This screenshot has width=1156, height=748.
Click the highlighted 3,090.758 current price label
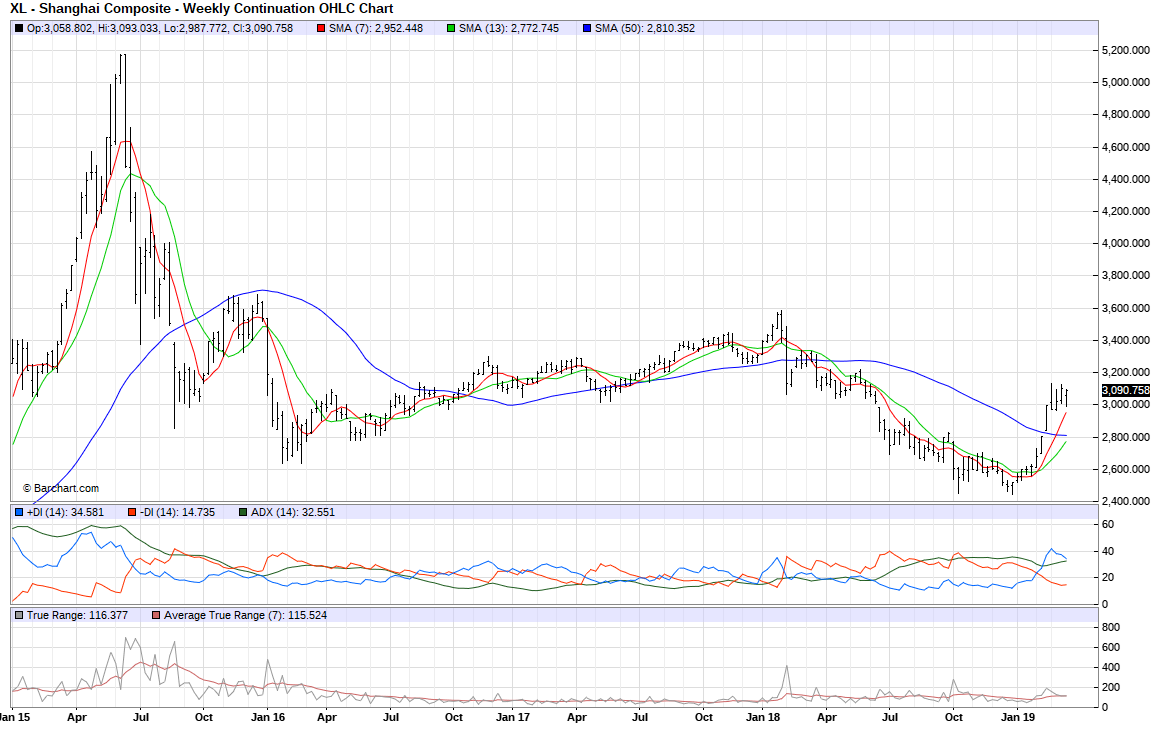pos(1126,390)
